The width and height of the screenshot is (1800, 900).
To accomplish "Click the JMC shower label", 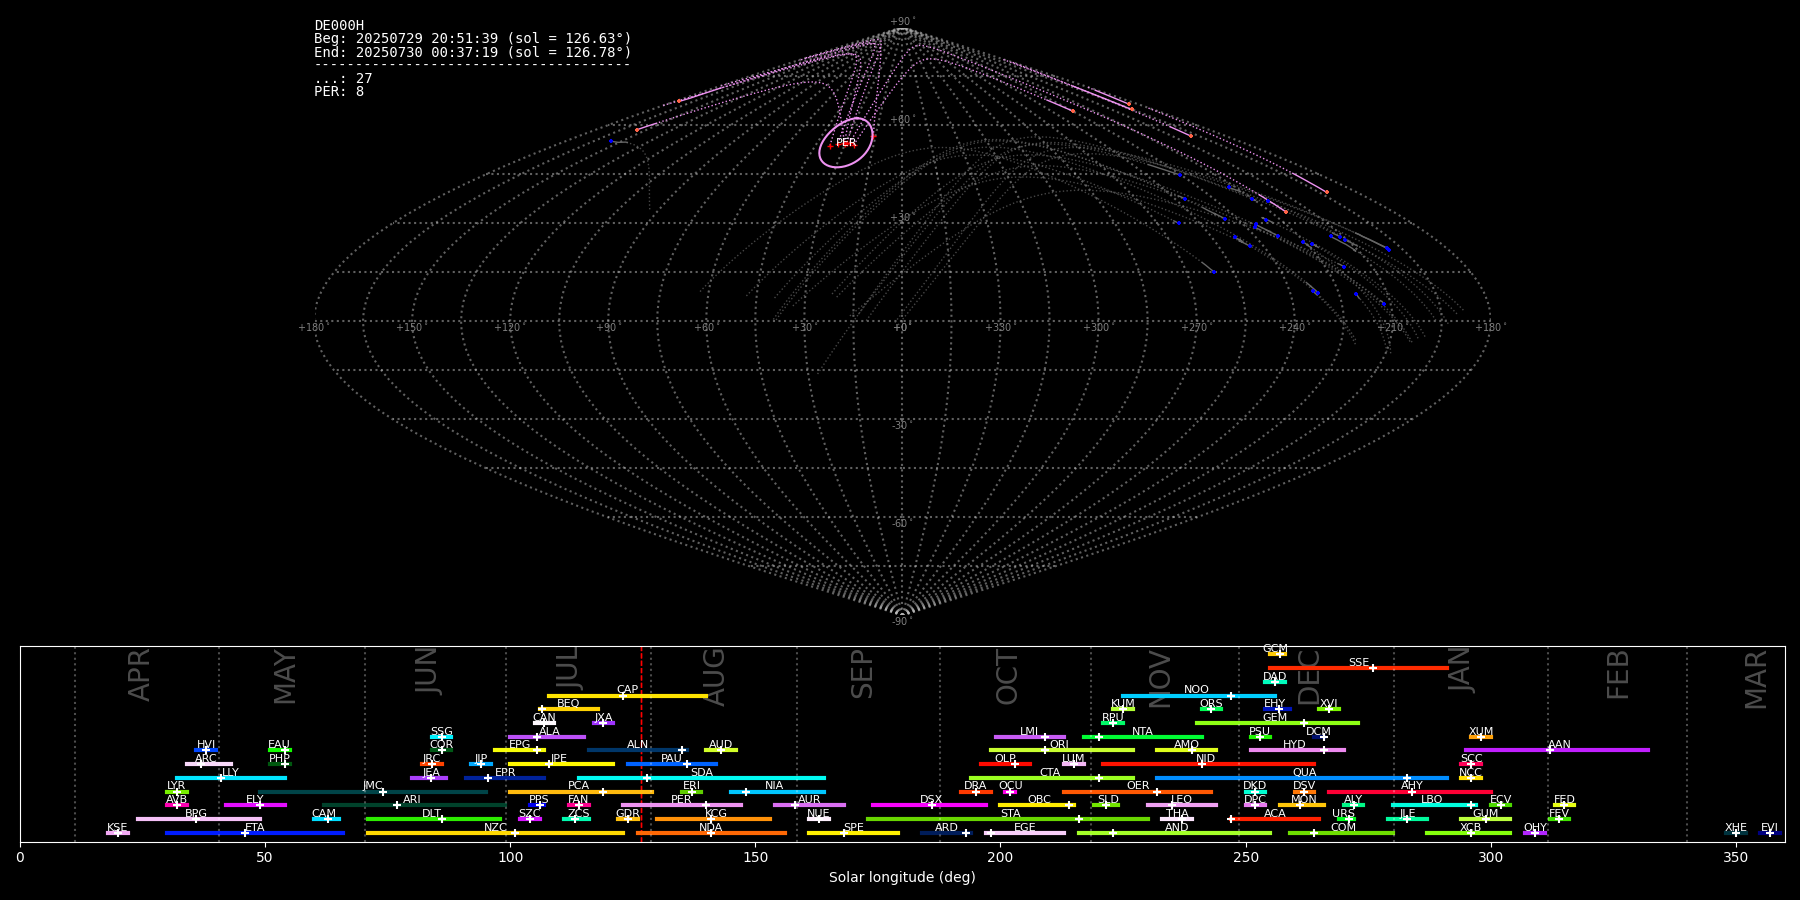I will (x=372, y=786).
